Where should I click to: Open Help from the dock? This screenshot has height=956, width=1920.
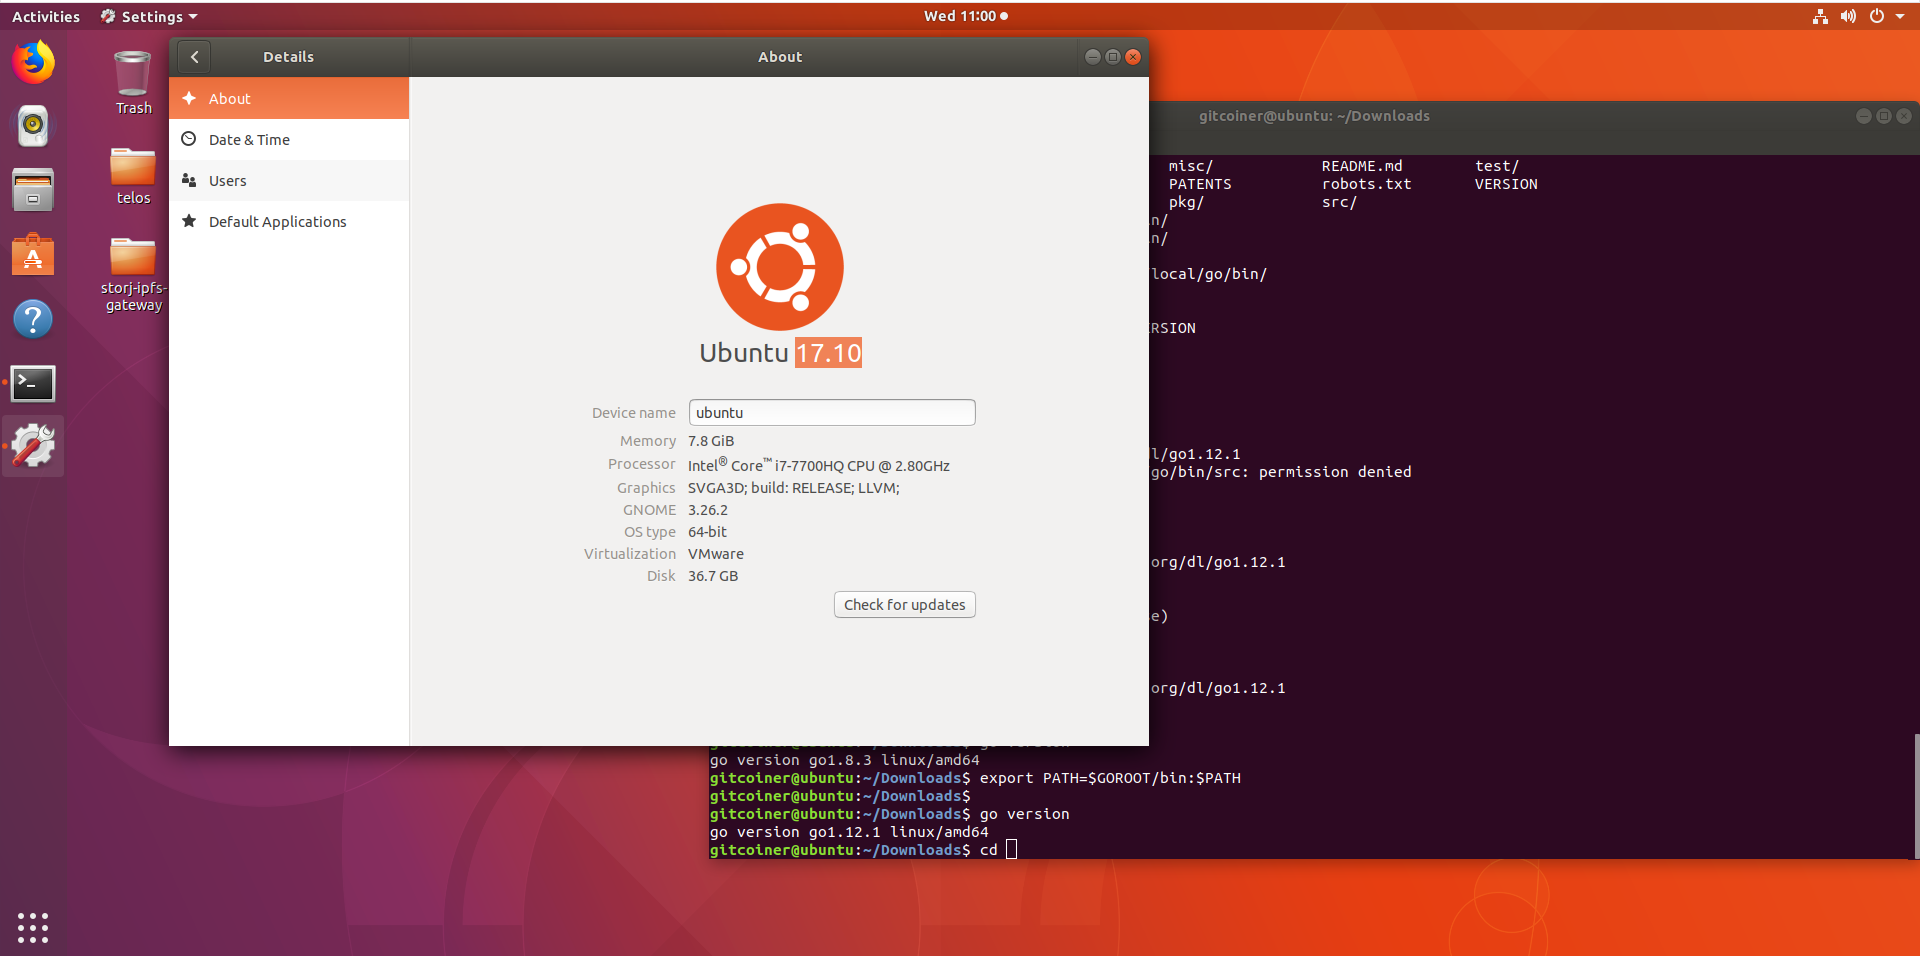pos(33,319)
